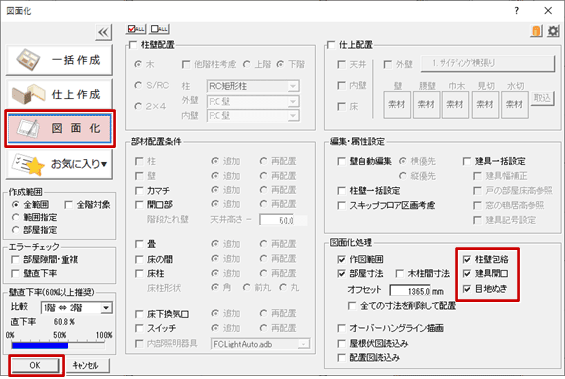Check the 畳 checkbox
This screenshot has height=379, width=565.
tap(139, 244)
